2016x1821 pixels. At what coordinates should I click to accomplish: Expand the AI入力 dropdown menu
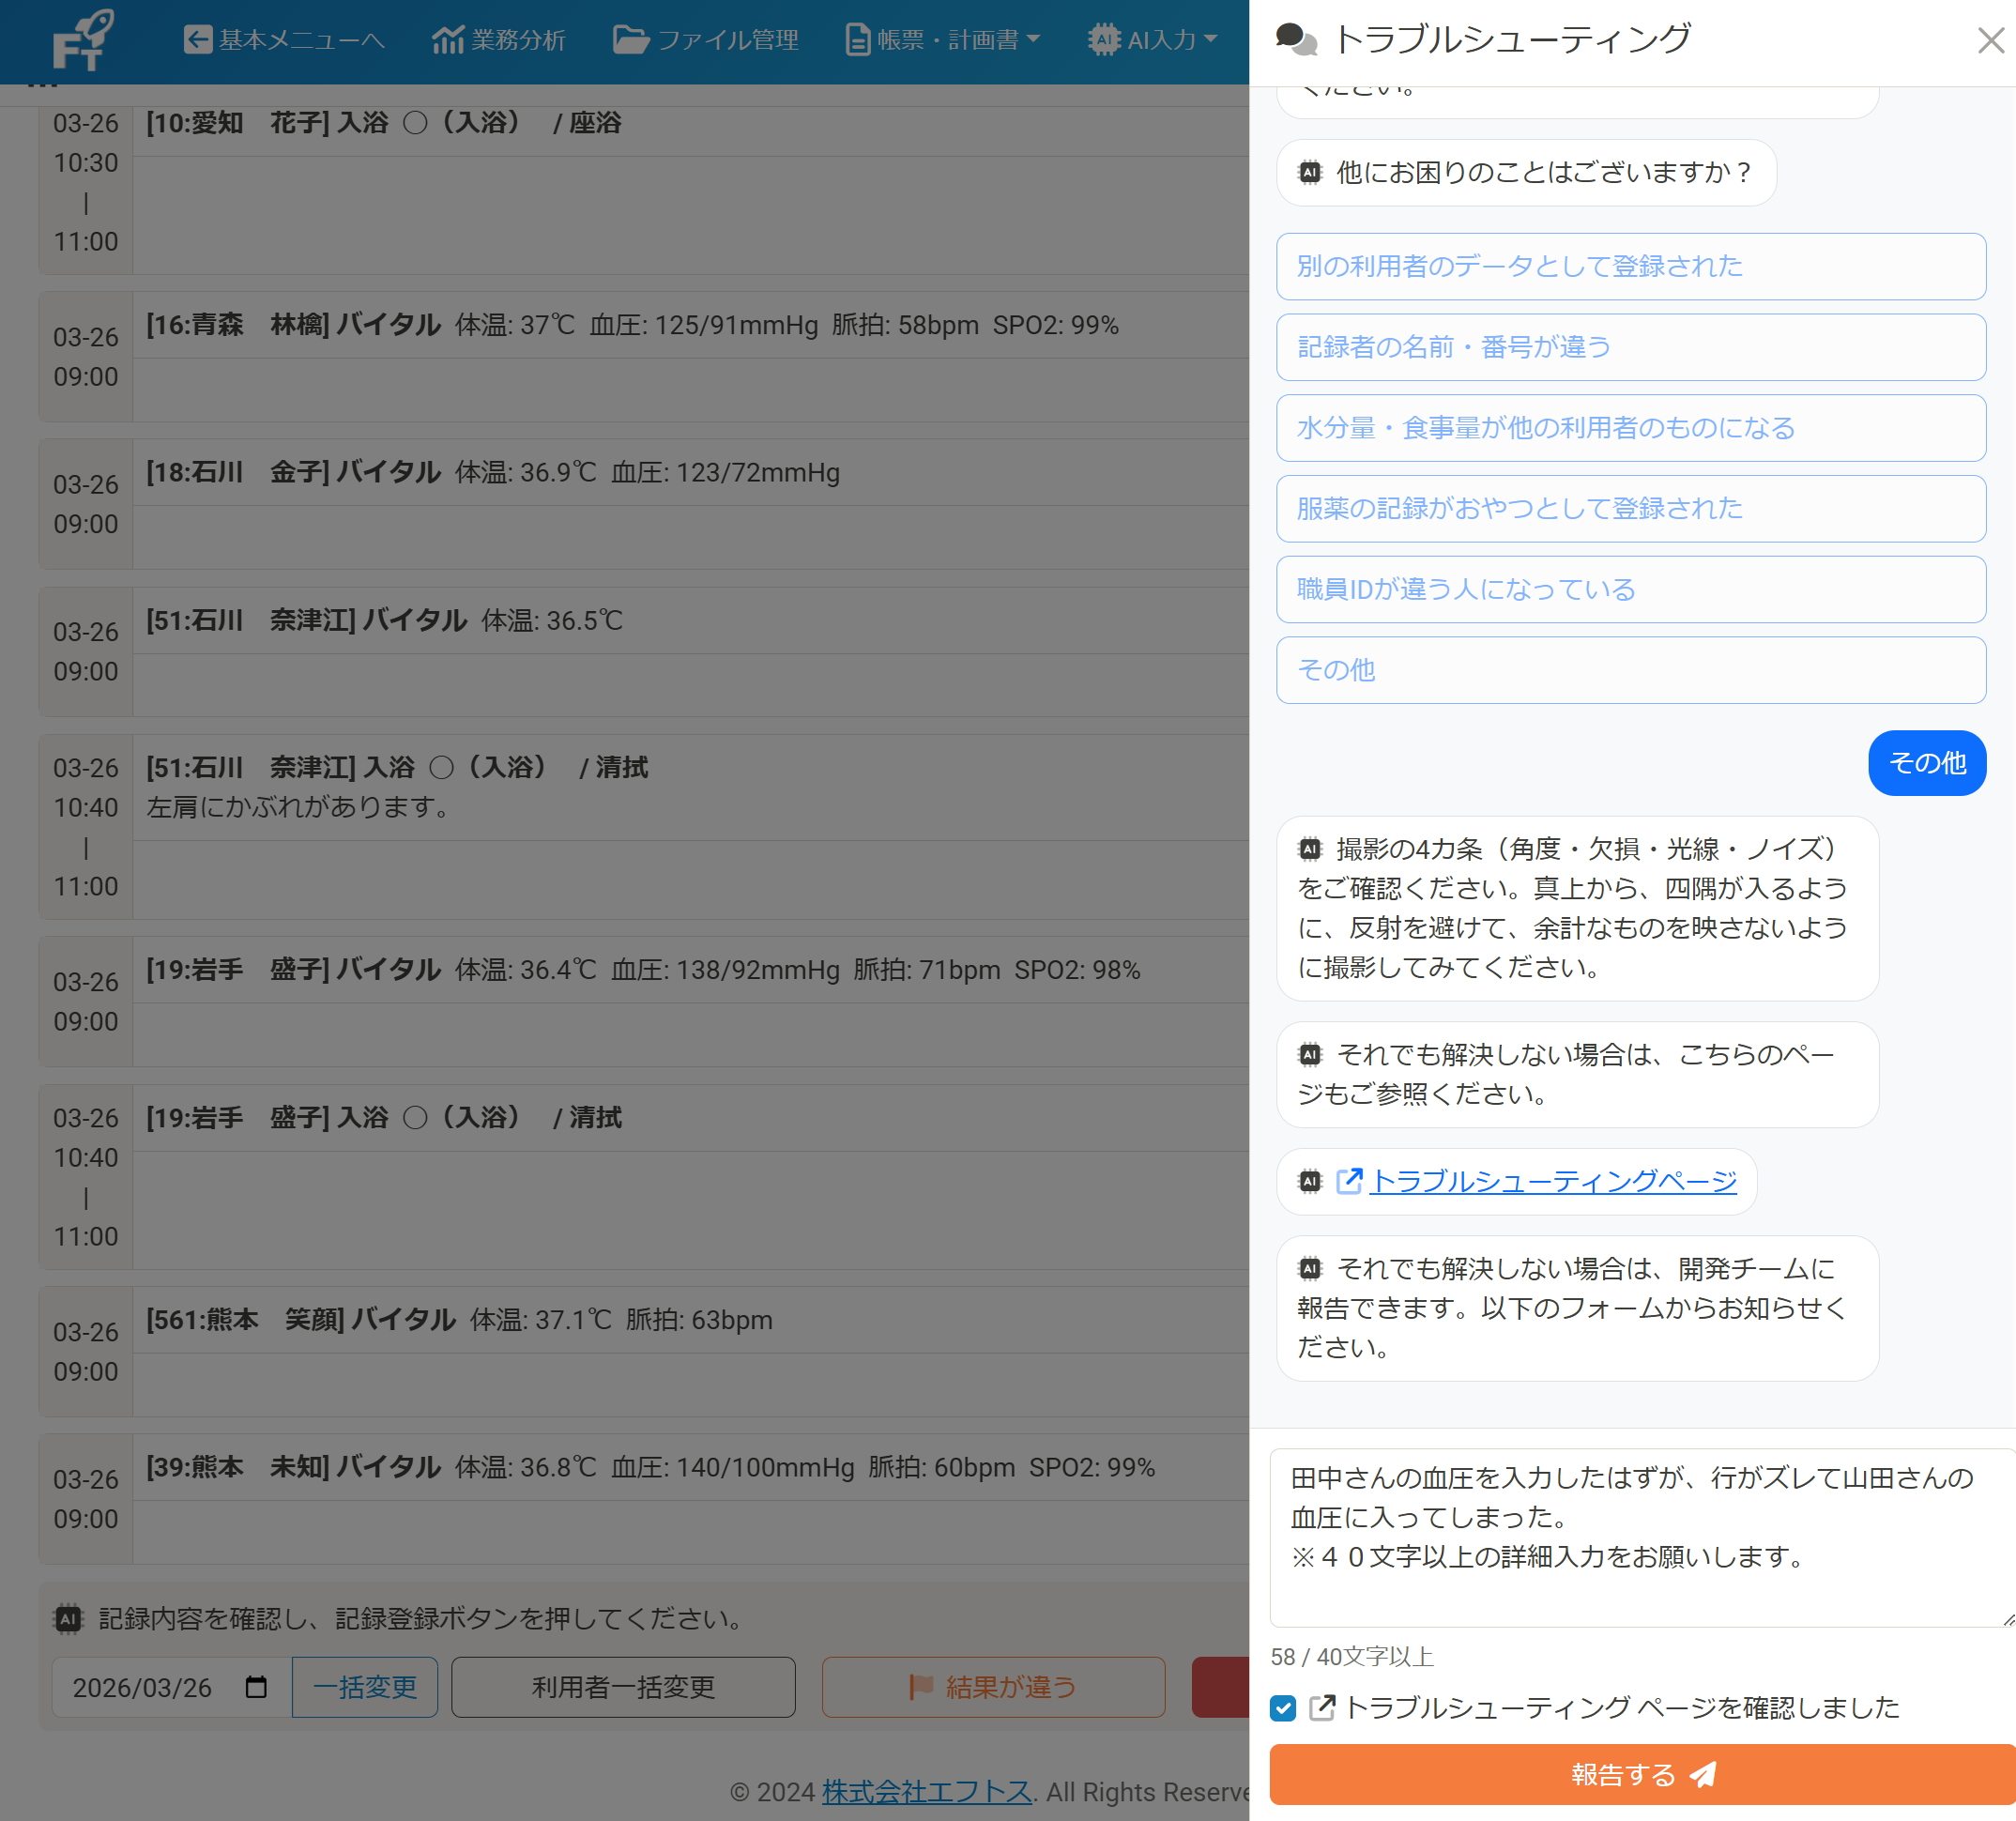coord(1151,39)
